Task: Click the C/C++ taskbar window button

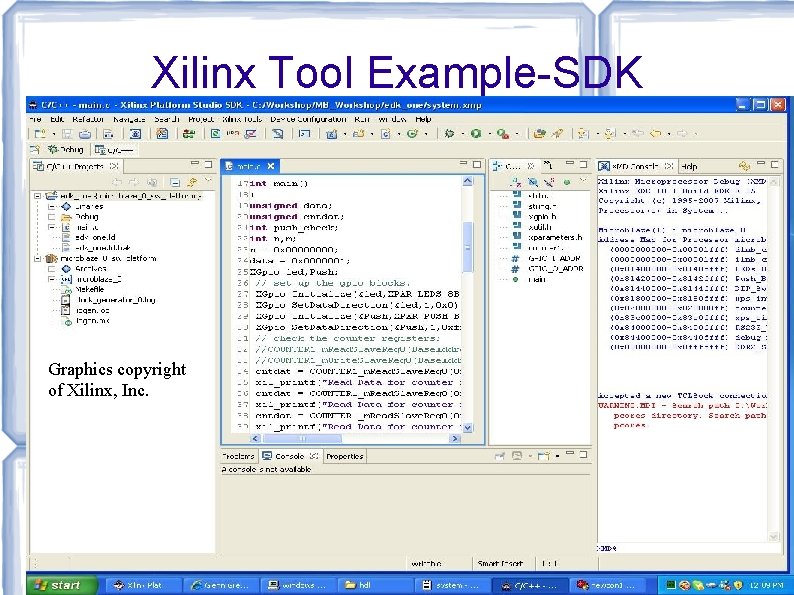Action: (529, 585)
